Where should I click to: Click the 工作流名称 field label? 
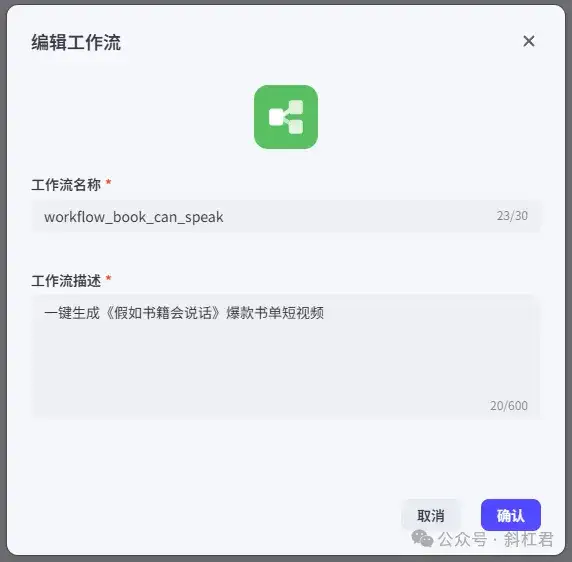66,185
